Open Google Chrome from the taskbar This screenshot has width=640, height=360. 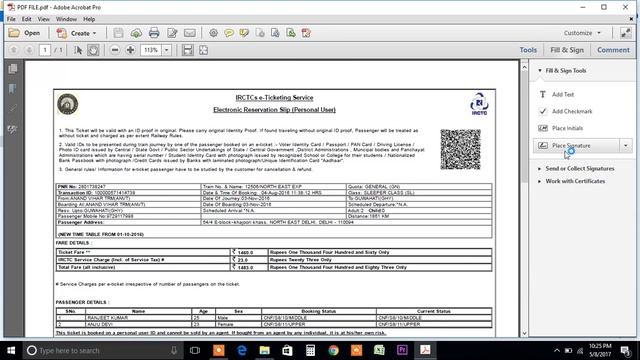pyautogui.click(x=333, y=350)
